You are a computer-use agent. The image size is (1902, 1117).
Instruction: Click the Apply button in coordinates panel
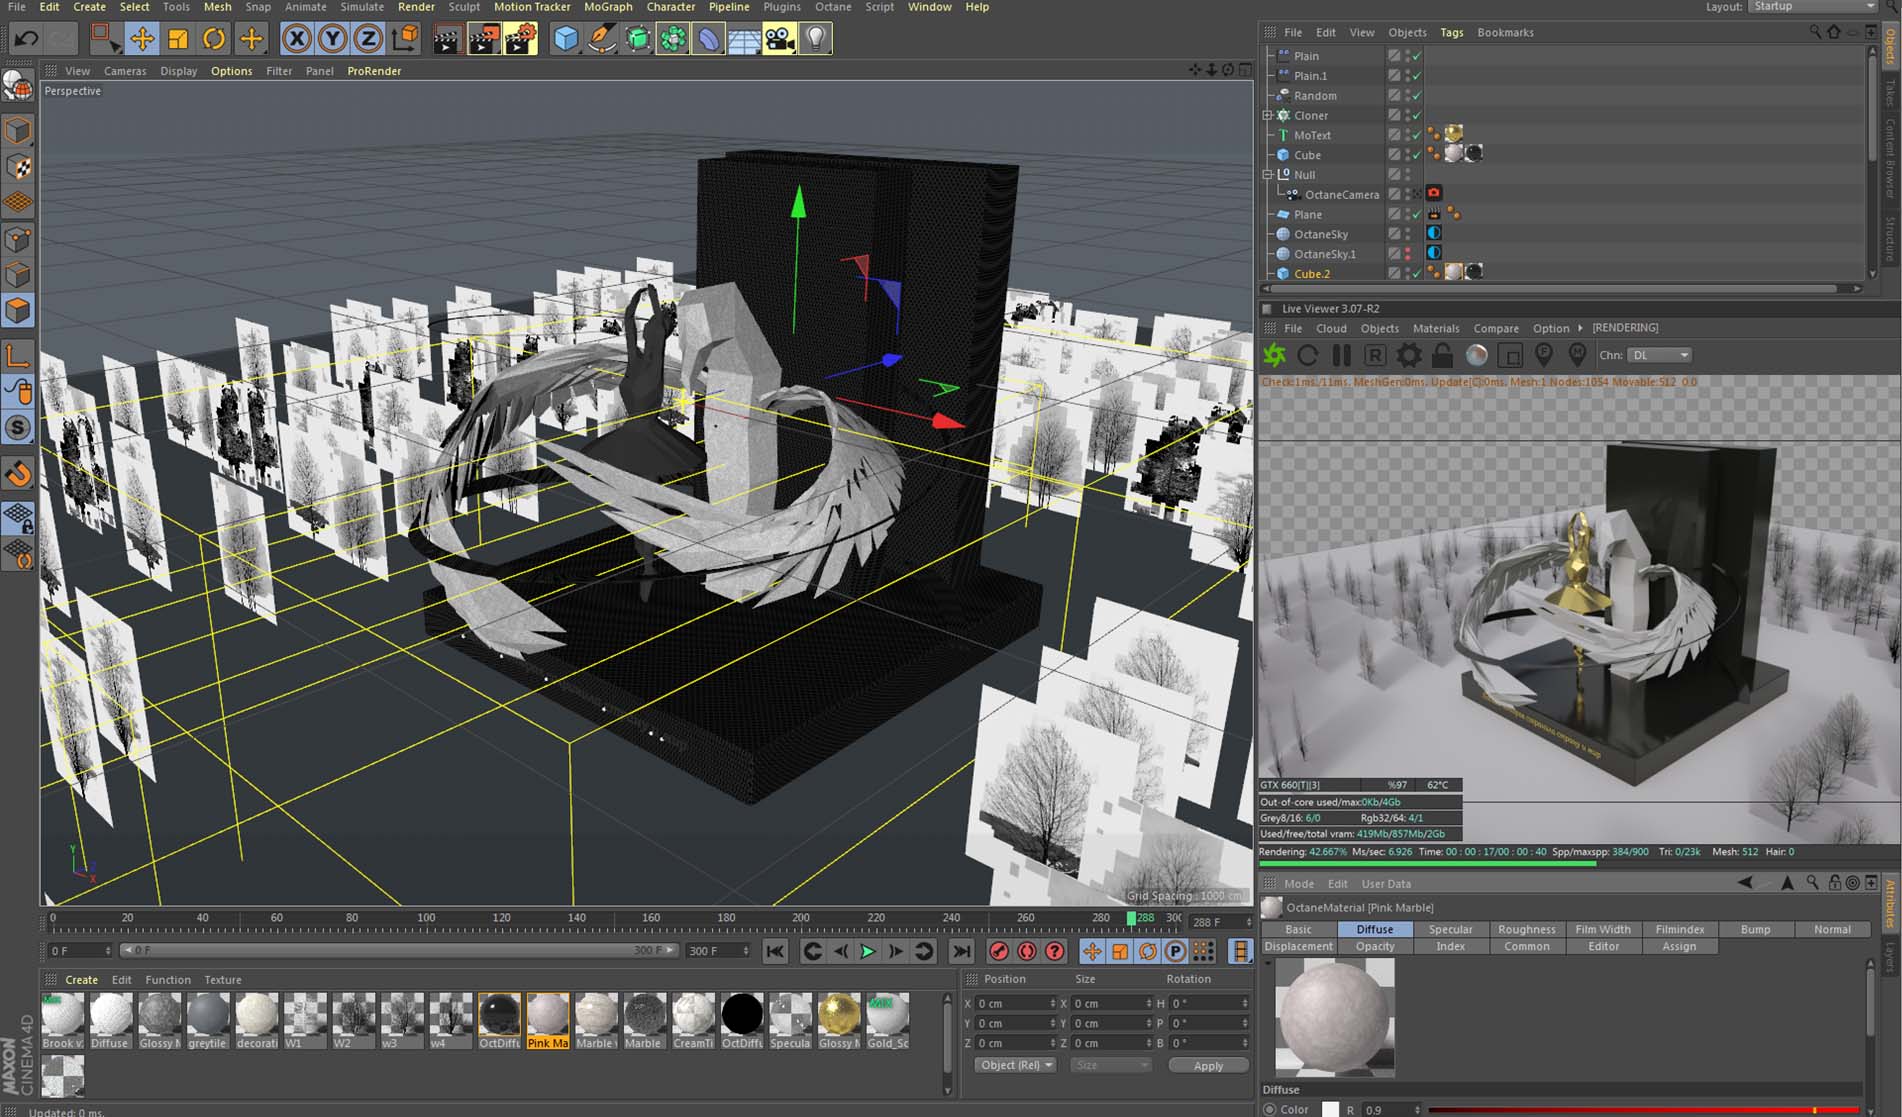(x=1208, y=1066)
